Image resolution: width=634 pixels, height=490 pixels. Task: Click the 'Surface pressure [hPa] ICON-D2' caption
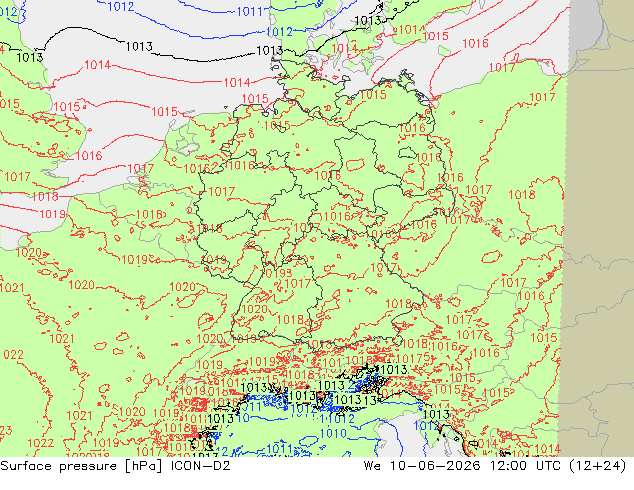pyautogui.click(x=115, y=466)
